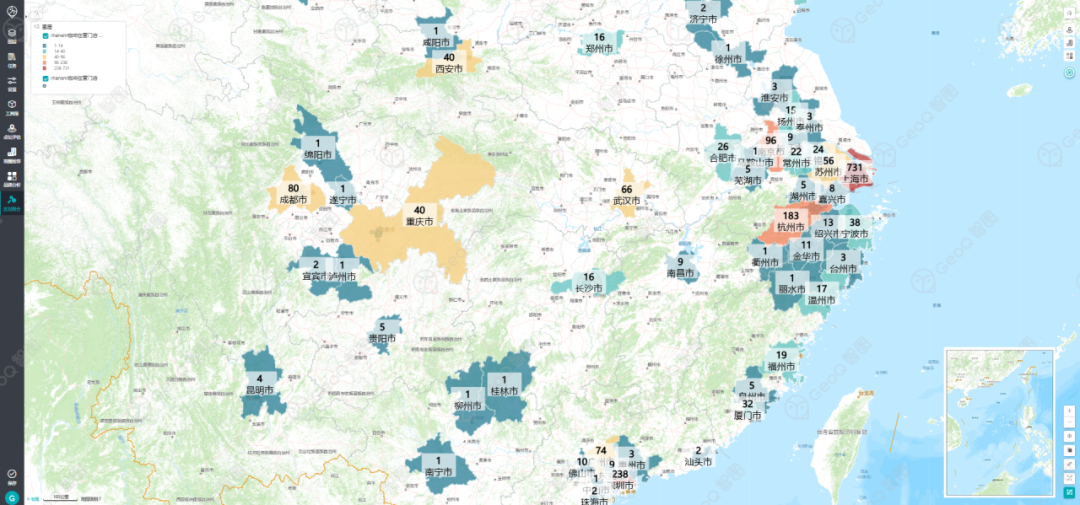Open the 点位评估 location pin item
This screenshot has height=505, width=1080.
(12, 131)
